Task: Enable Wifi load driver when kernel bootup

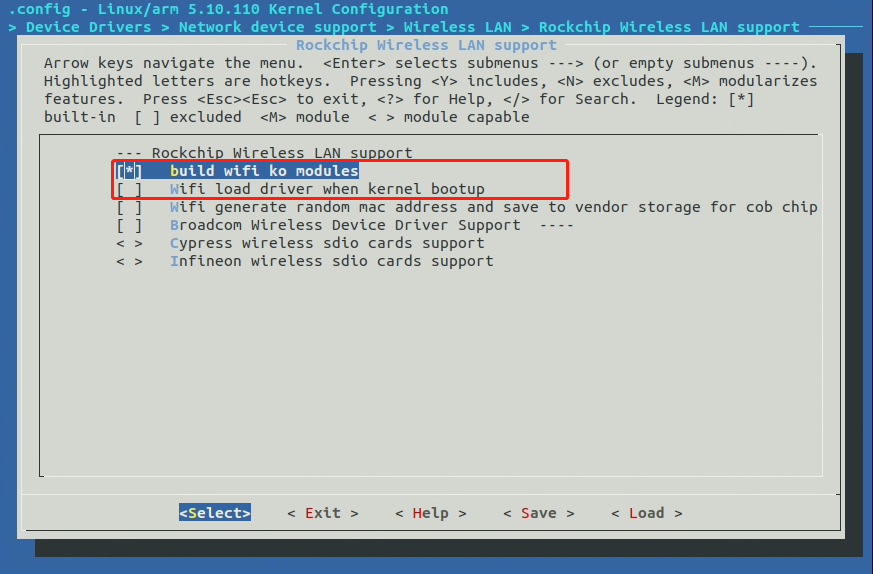Action: click(x=129, y=189)
